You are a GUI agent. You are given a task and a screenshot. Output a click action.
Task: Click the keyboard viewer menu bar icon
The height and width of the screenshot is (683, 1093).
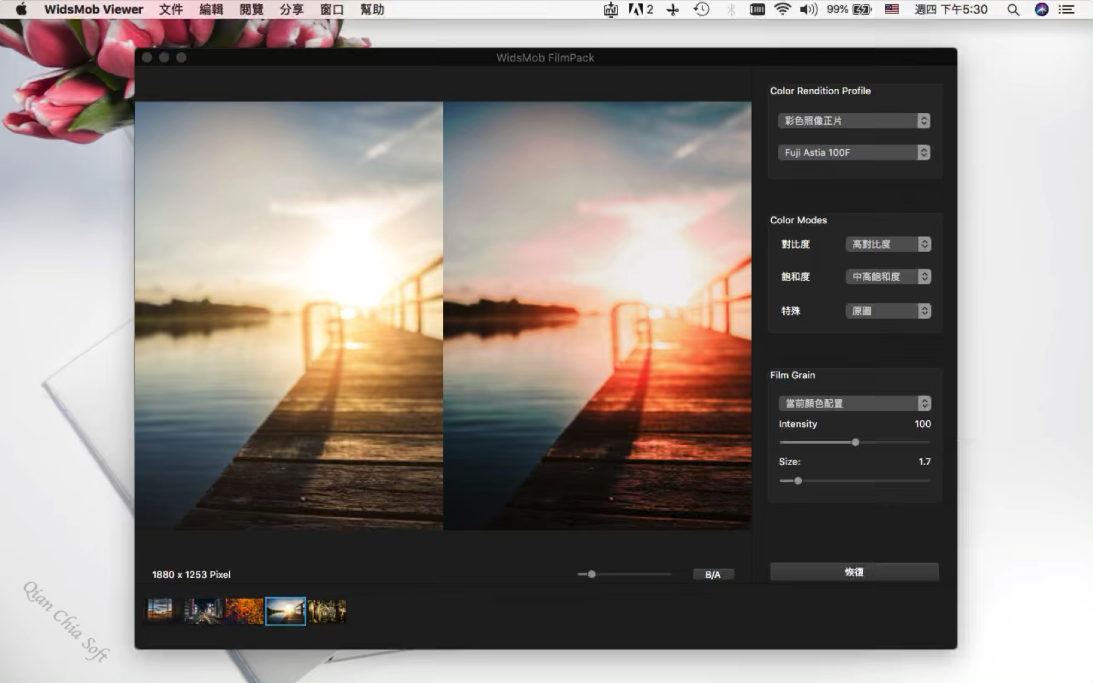click(x=757, y=9)
